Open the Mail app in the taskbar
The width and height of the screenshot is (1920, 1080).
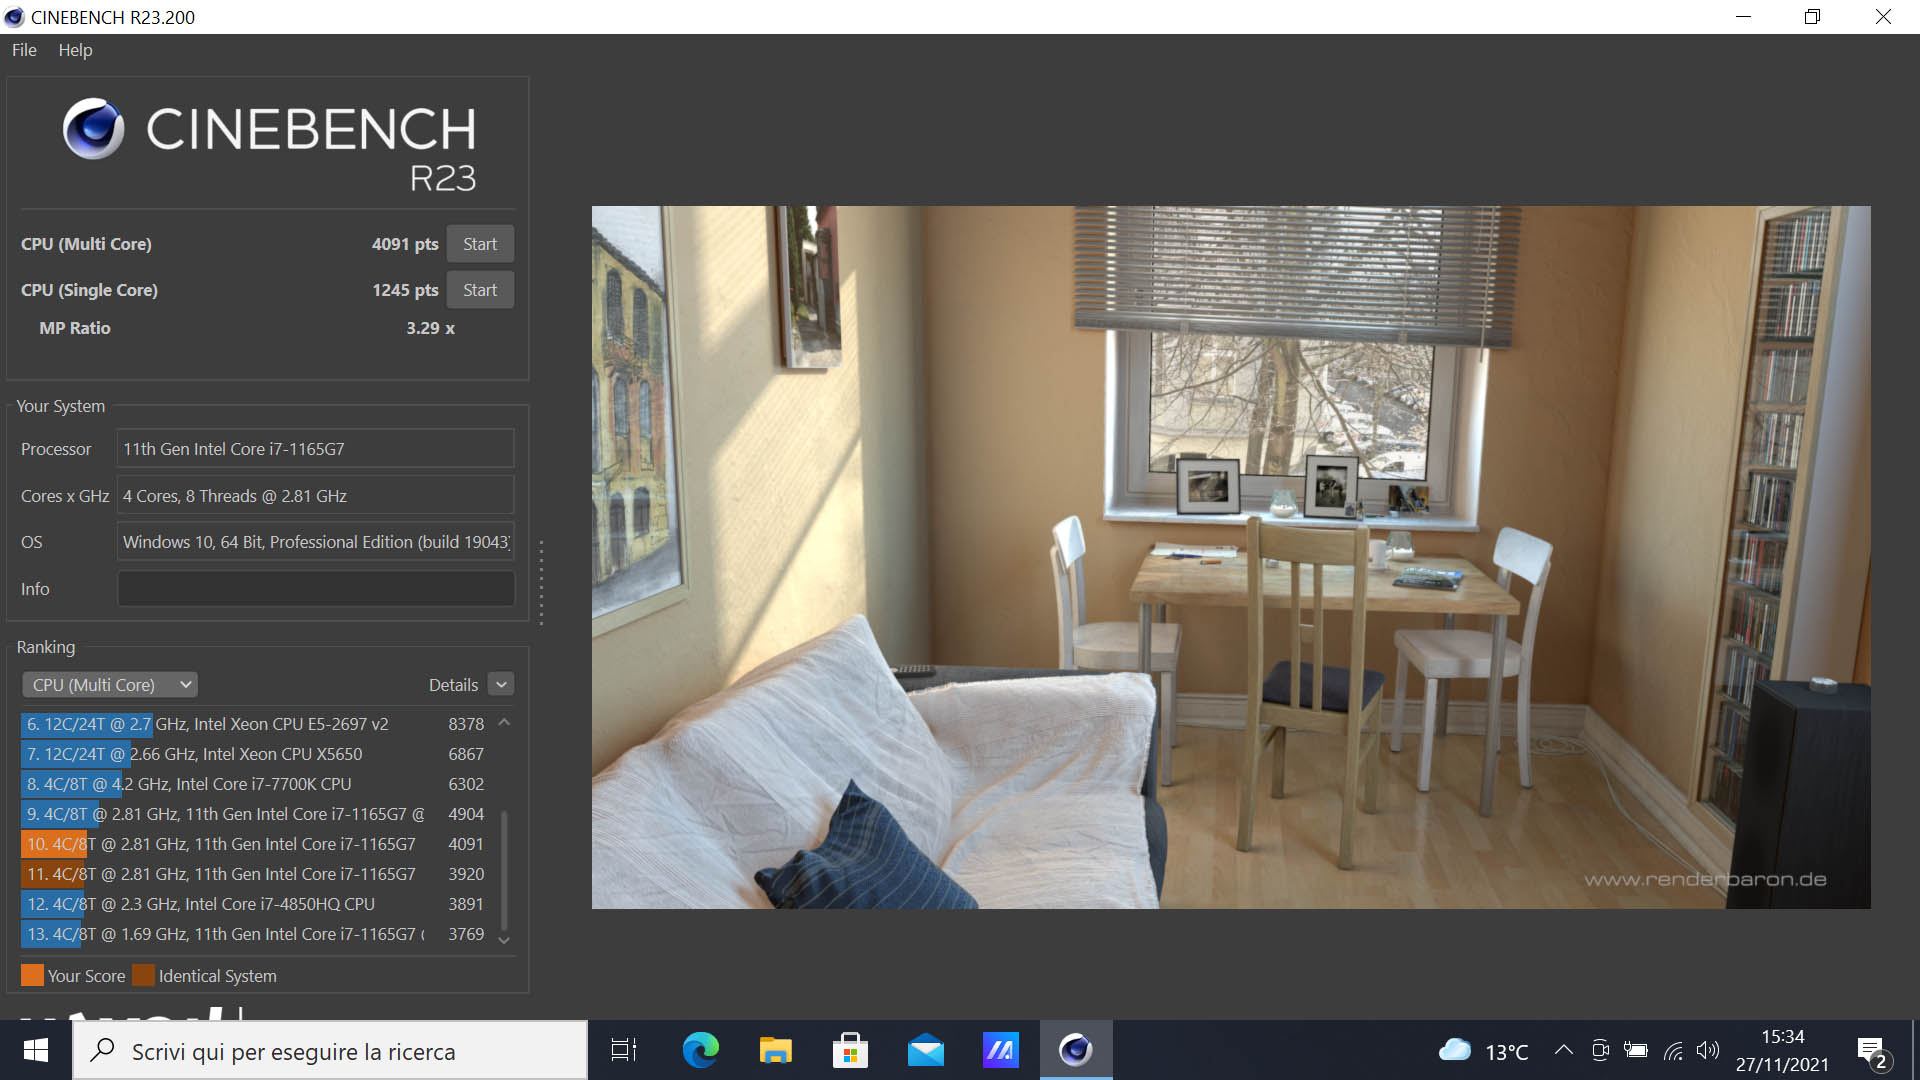click(925, 1050)
